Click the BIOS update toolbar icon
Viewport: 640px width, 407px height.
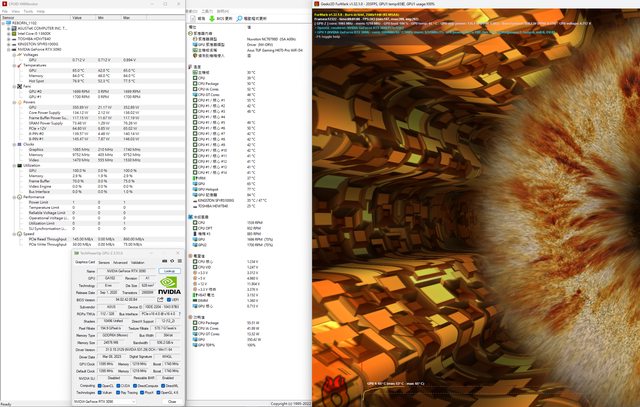tap(213, 18)
